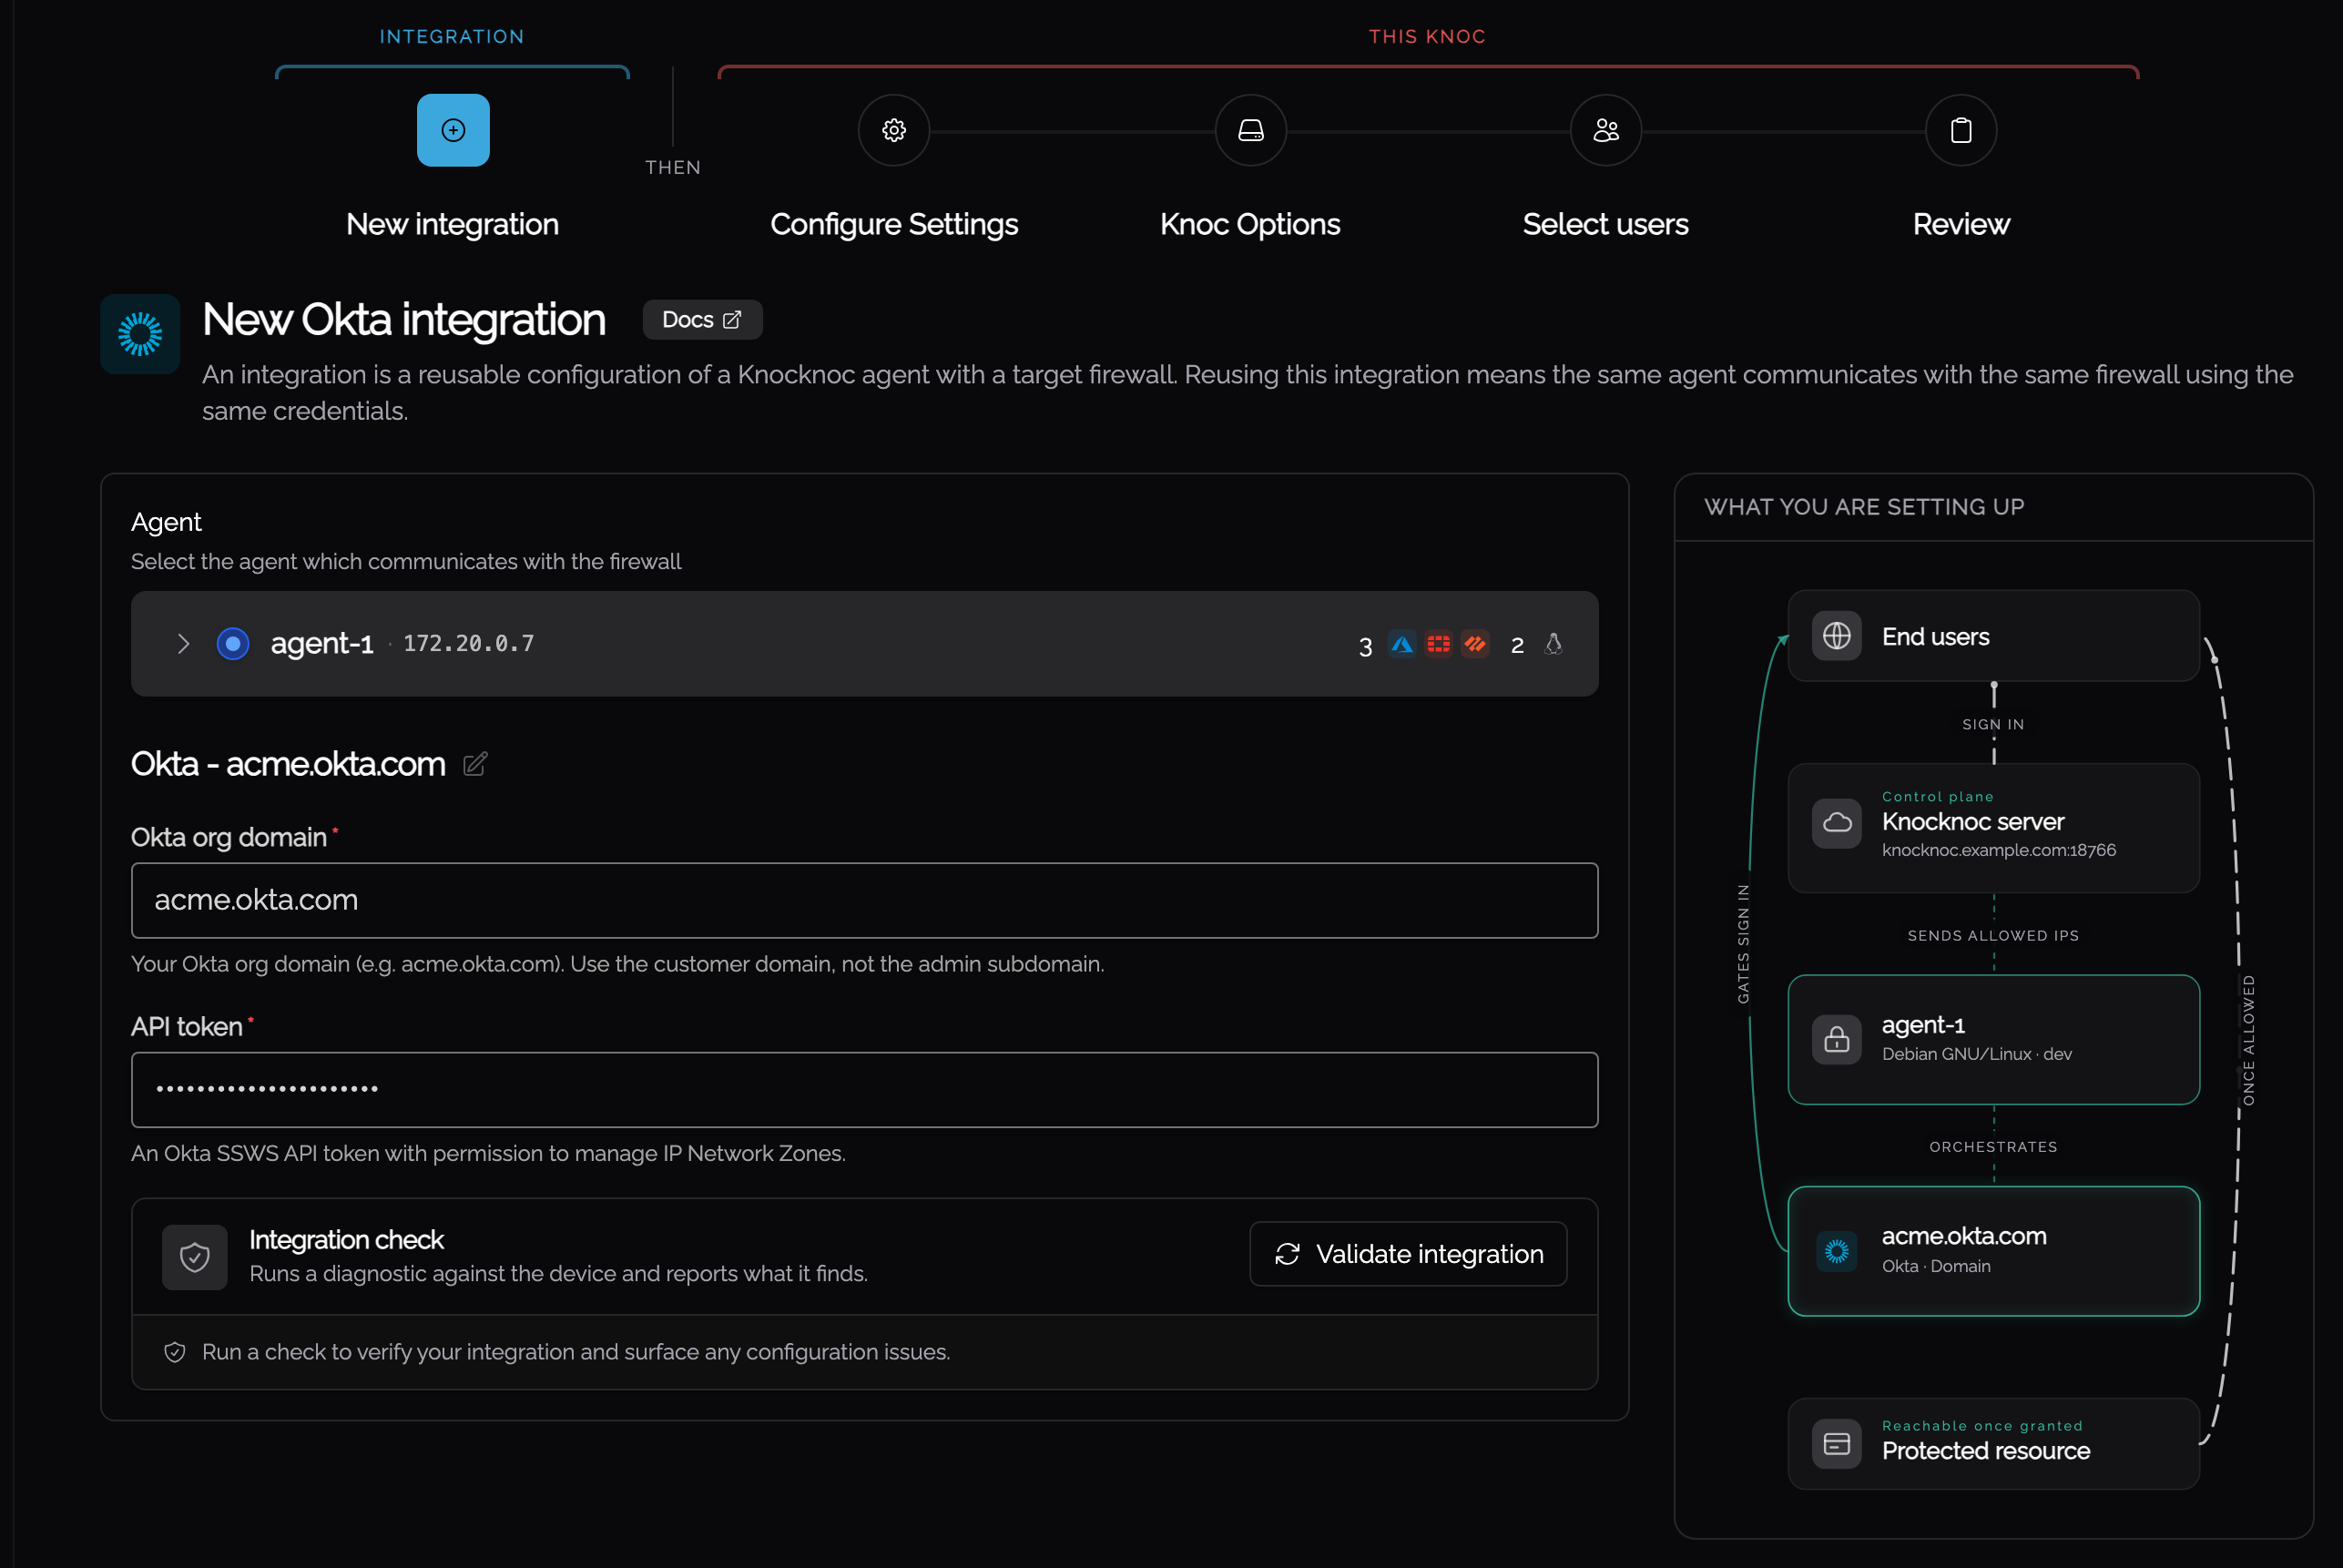Expand the agent-1 row chevron
2343x1568 pixels.
183,644
